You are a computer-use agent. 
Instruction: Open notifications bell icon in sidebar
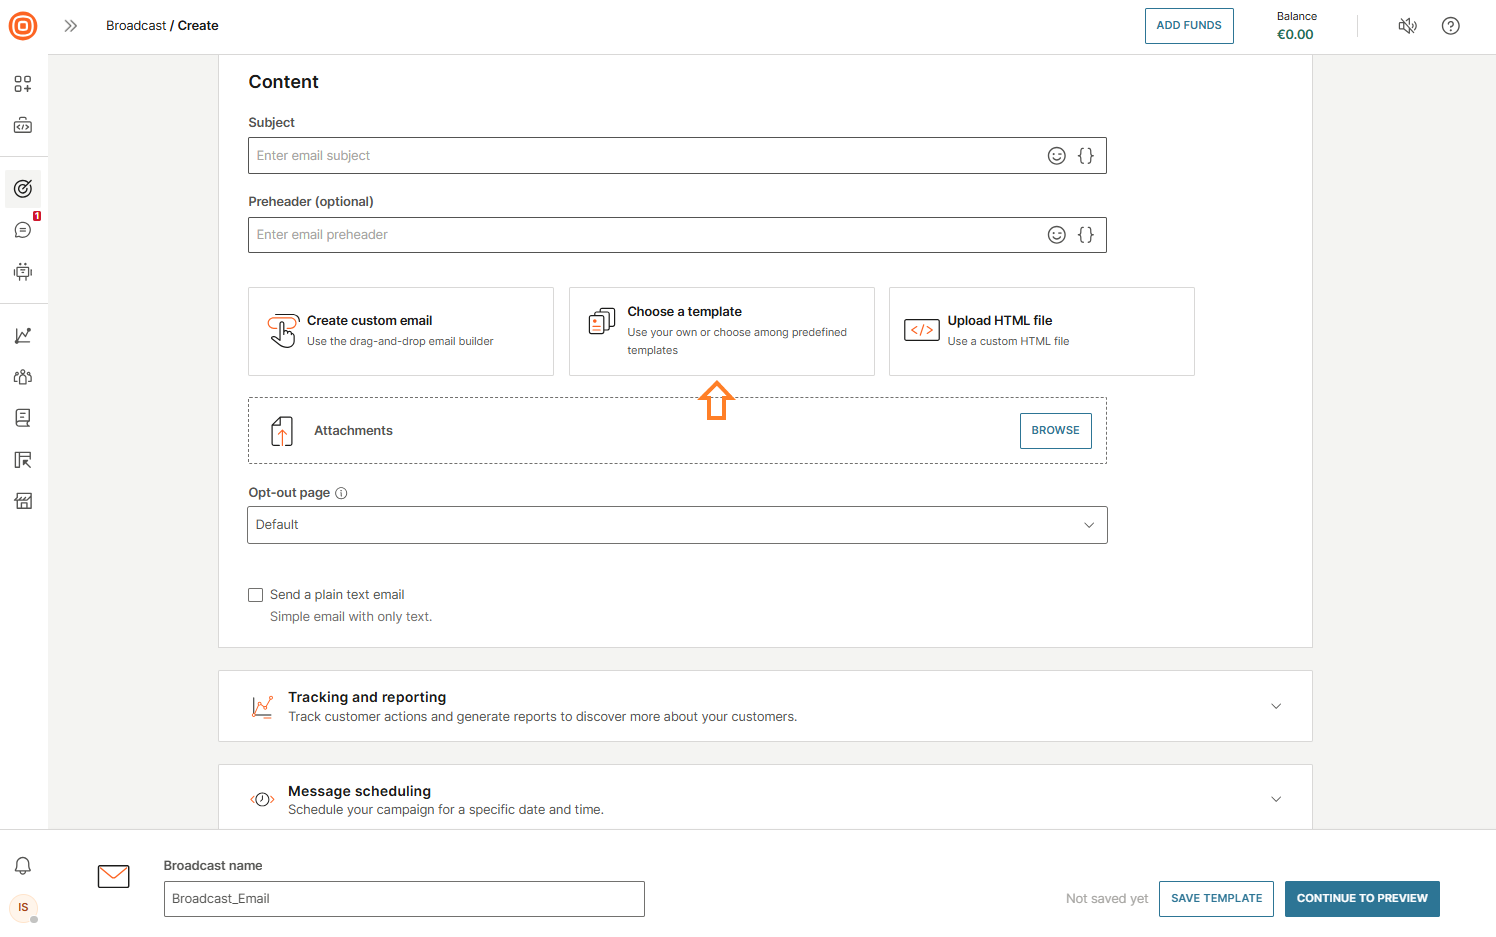point(23,866)
